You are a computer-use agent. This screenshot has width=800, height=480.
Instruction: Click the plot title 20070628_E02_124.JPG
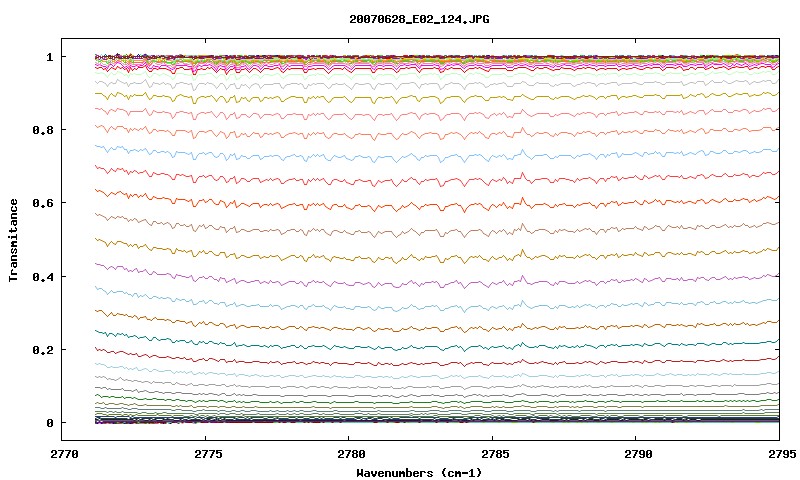coord(419,19)
